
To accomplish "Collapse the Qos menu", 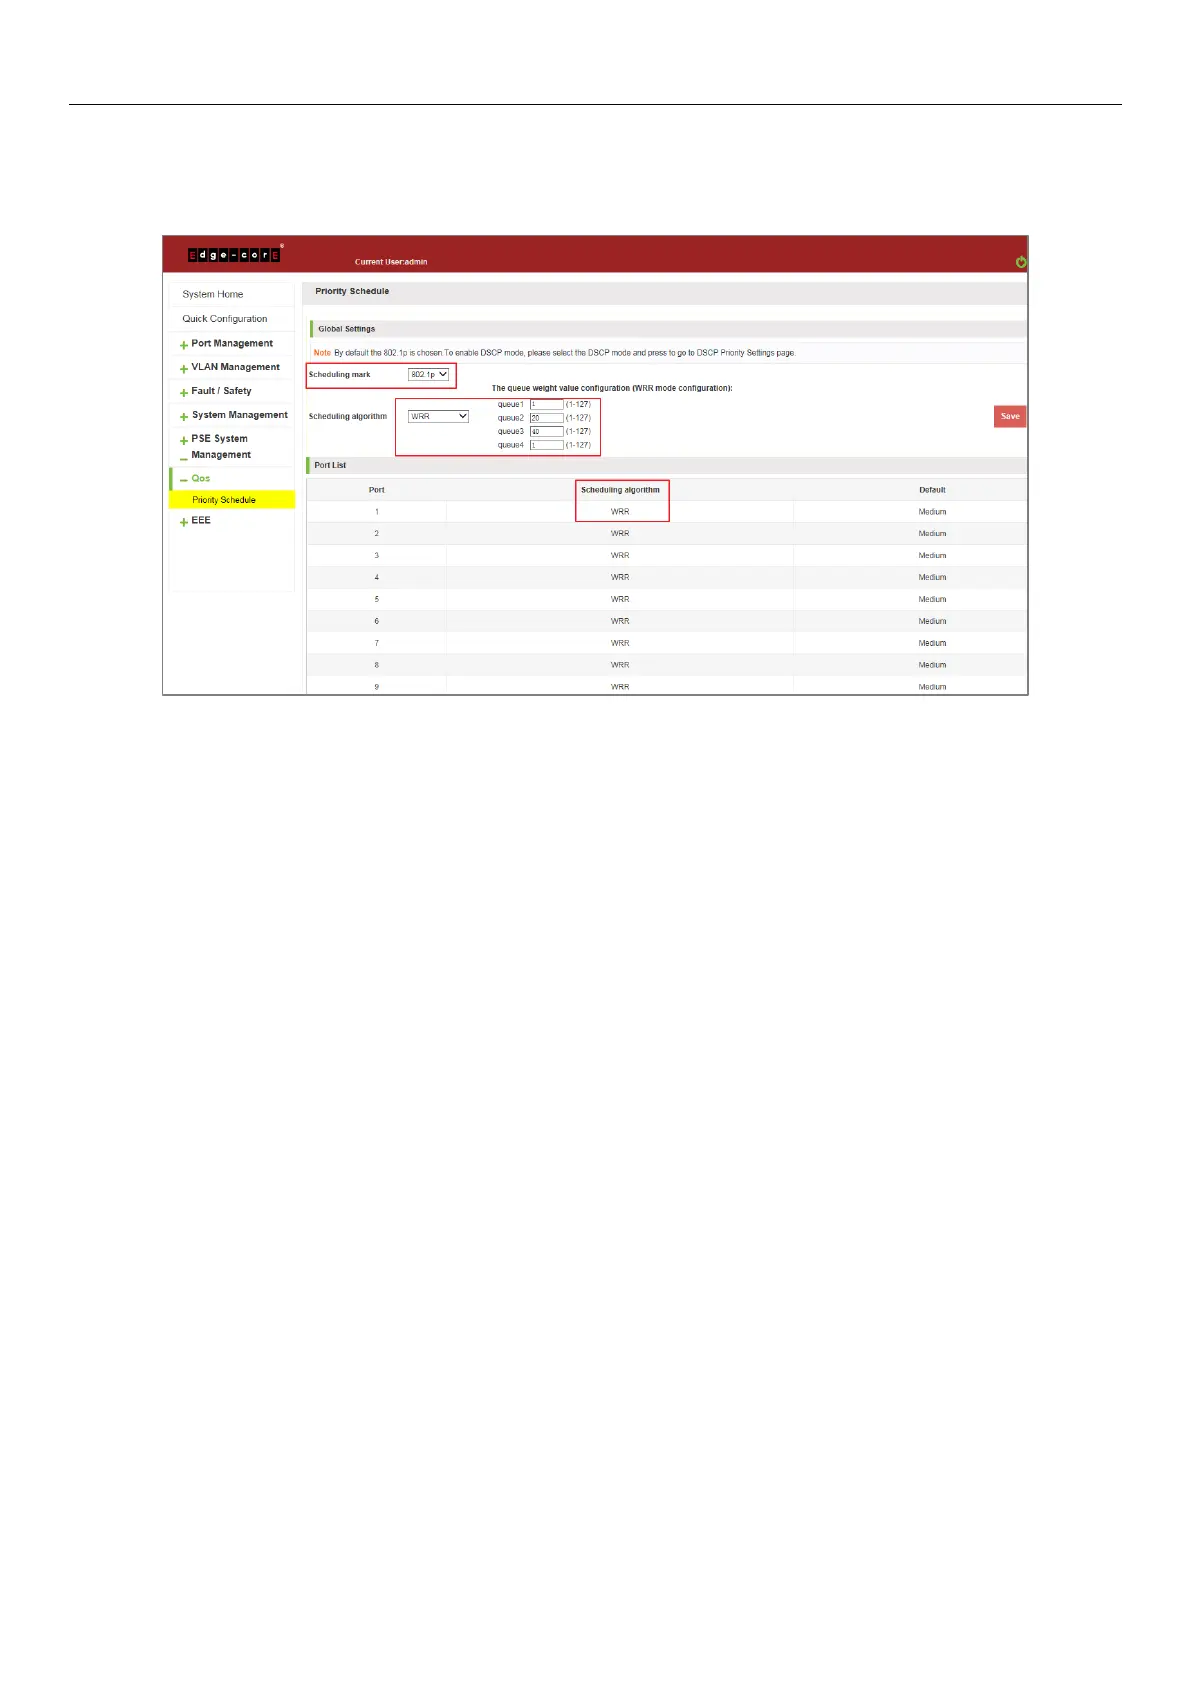I will click(x=200, y=478).
